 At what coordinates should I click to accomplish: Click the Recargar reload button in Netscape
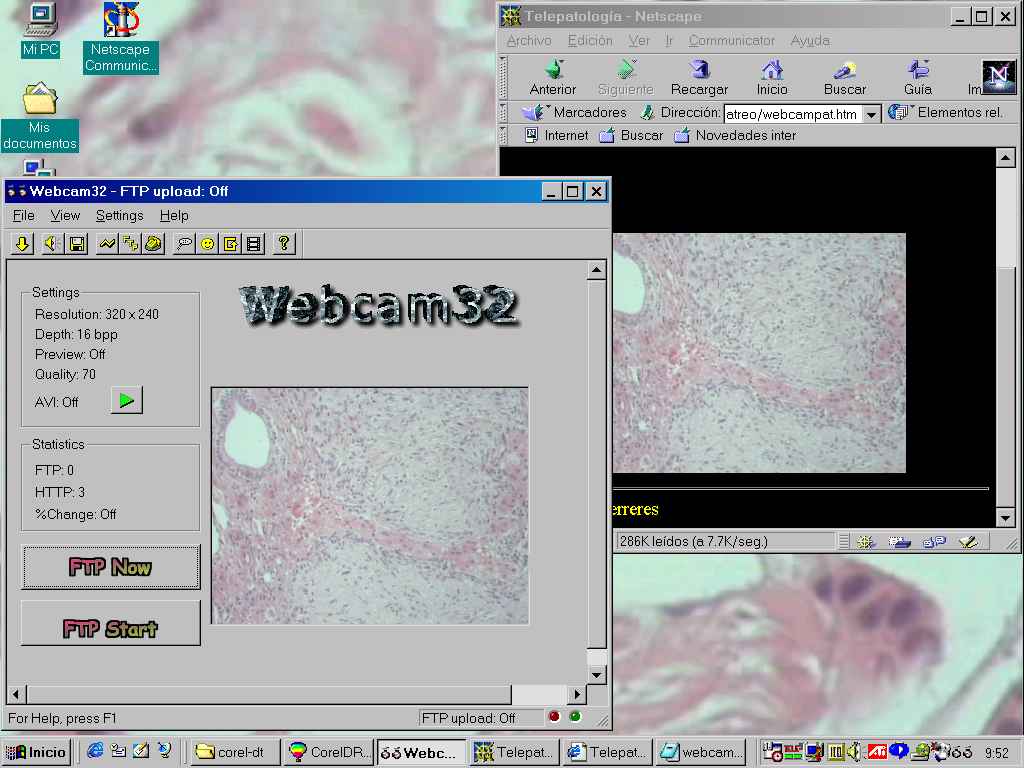(699, 78)
